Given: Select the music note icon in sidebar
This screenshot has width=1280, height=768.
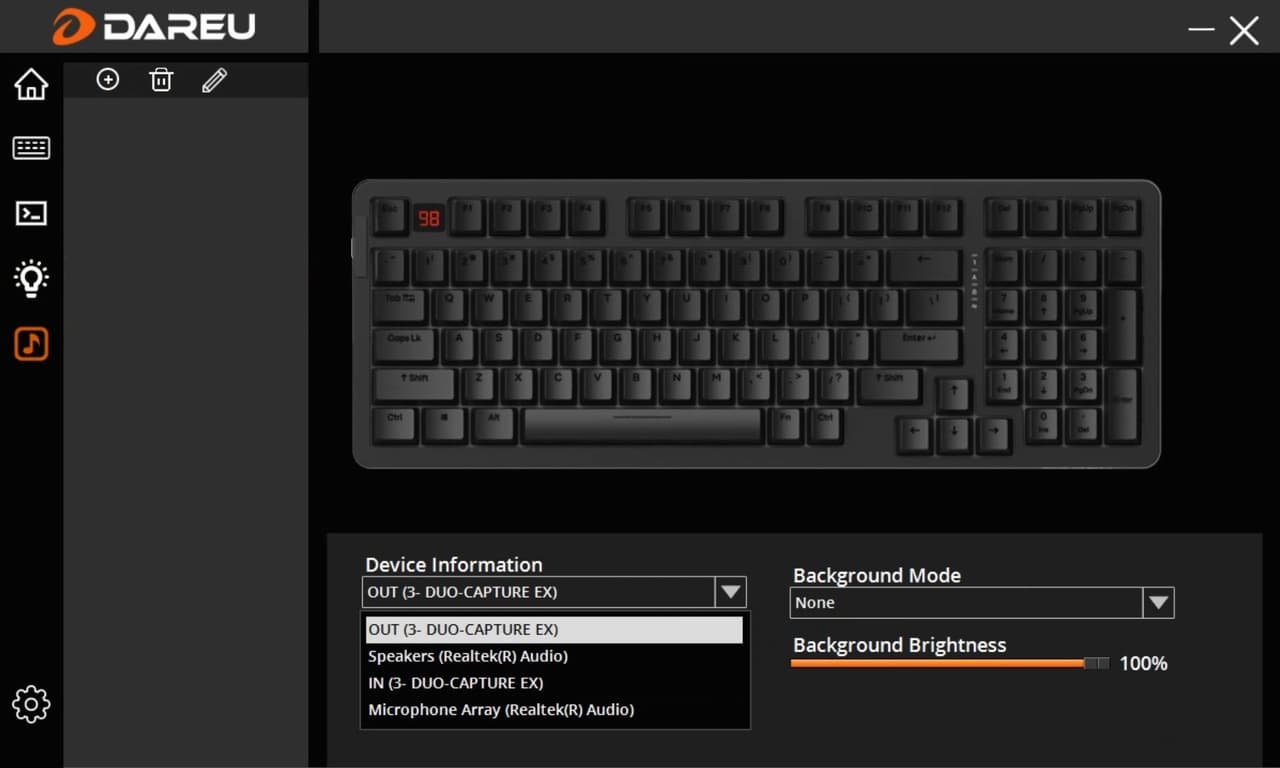Looking at the screenshot, I should coord(31,343).
